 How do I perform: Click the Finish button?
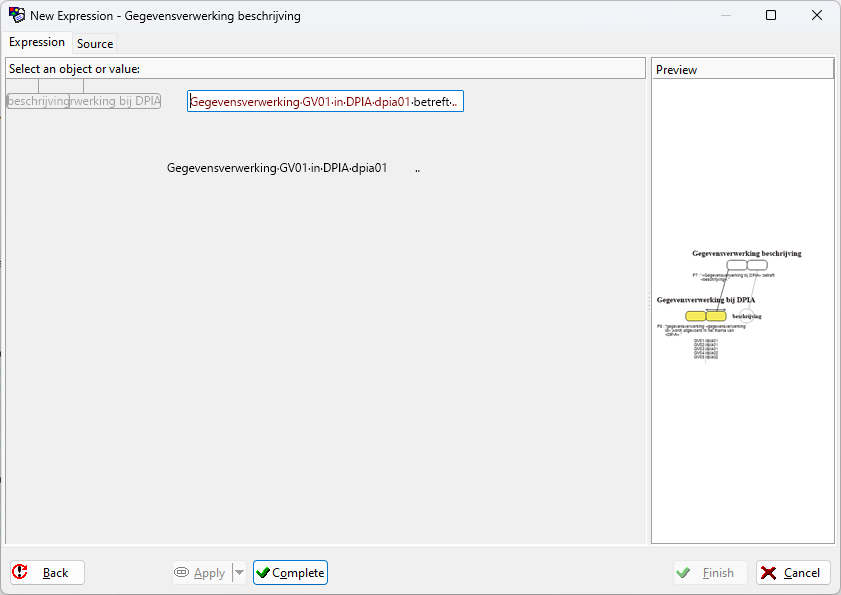point(708,573)
